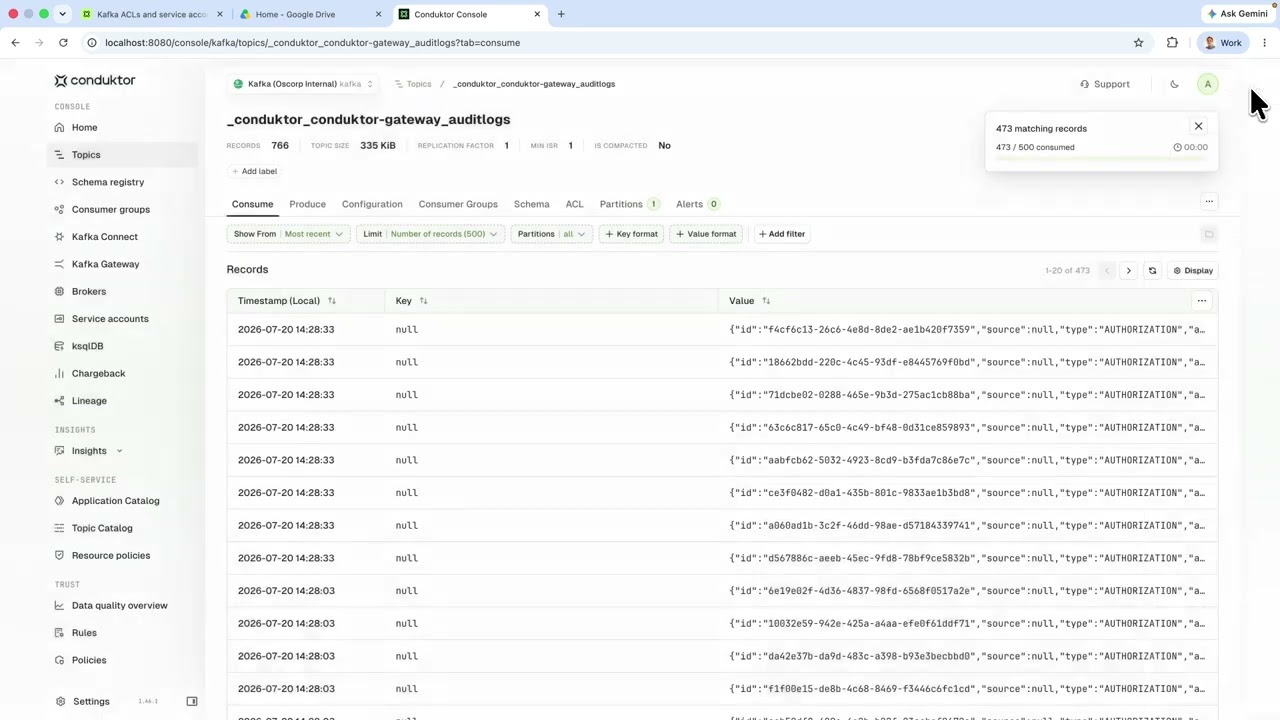
Task: Open the user avatar menu
Action: [x=1207, y=84]
